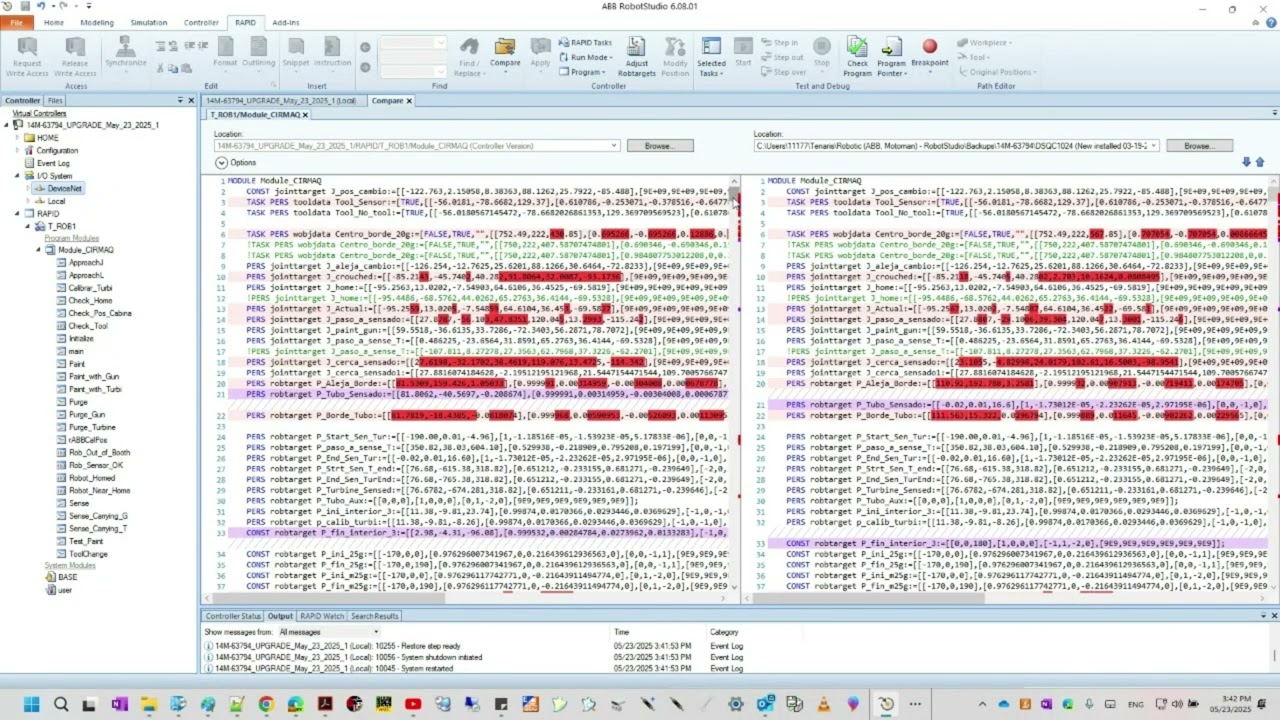Viewport: 1280px width, 720px height.
Task: Open the Workpiece dropdown
Action: pyautogui.click(x=983, y=43)
